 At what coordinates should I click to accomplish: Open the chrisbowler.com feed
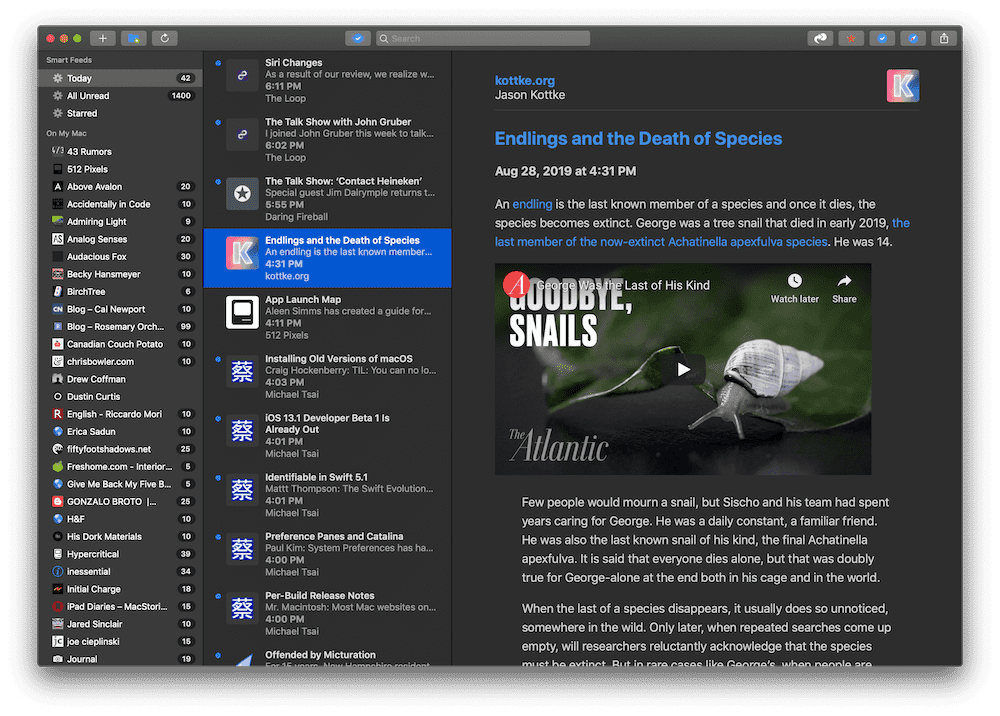pos(120,362)
